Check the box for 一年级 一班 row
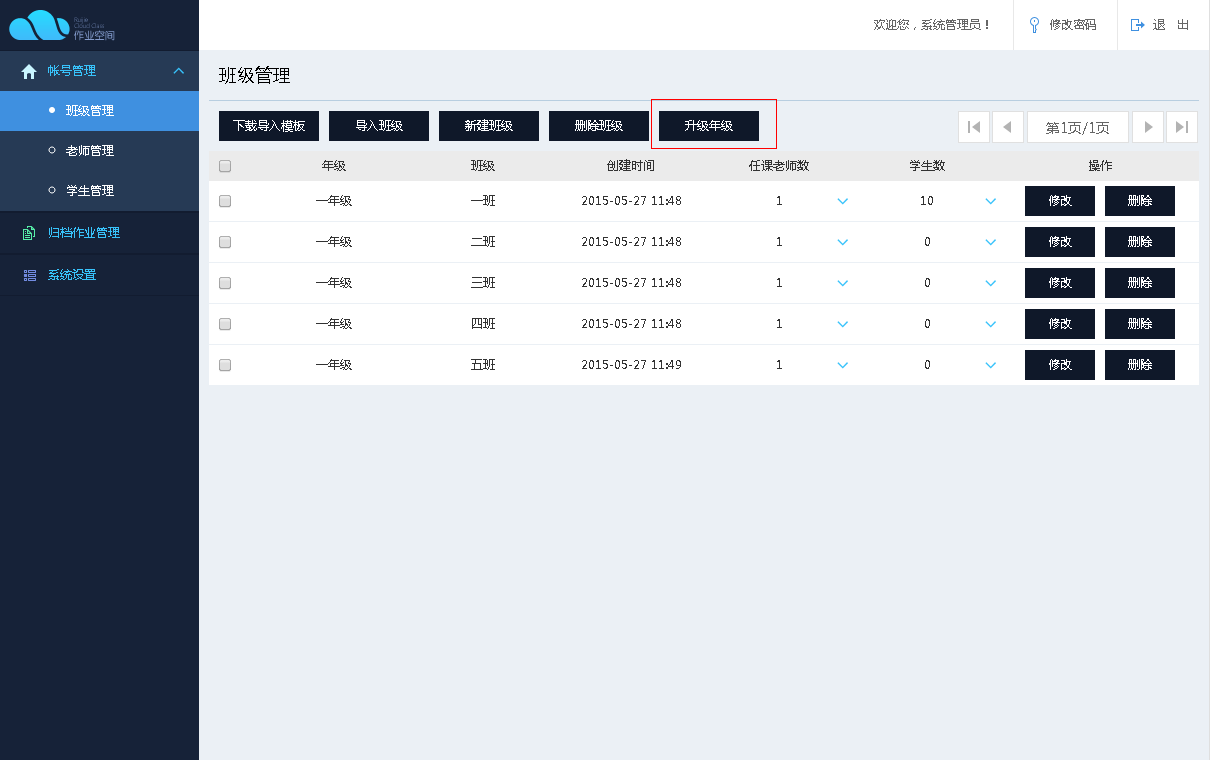The width and height of the screenshot is (1210, 760). (x=225, y=201)
